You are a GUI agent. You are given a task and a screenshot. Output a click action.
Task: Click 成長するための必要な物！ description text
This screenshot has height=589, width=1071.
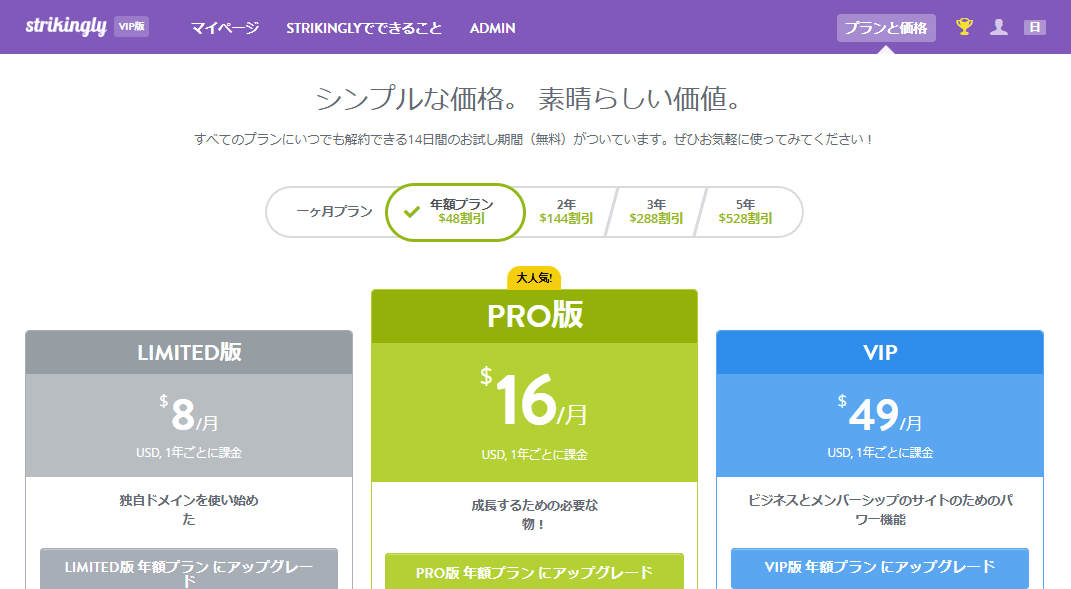pyautogui.click(x=534, y=515)
